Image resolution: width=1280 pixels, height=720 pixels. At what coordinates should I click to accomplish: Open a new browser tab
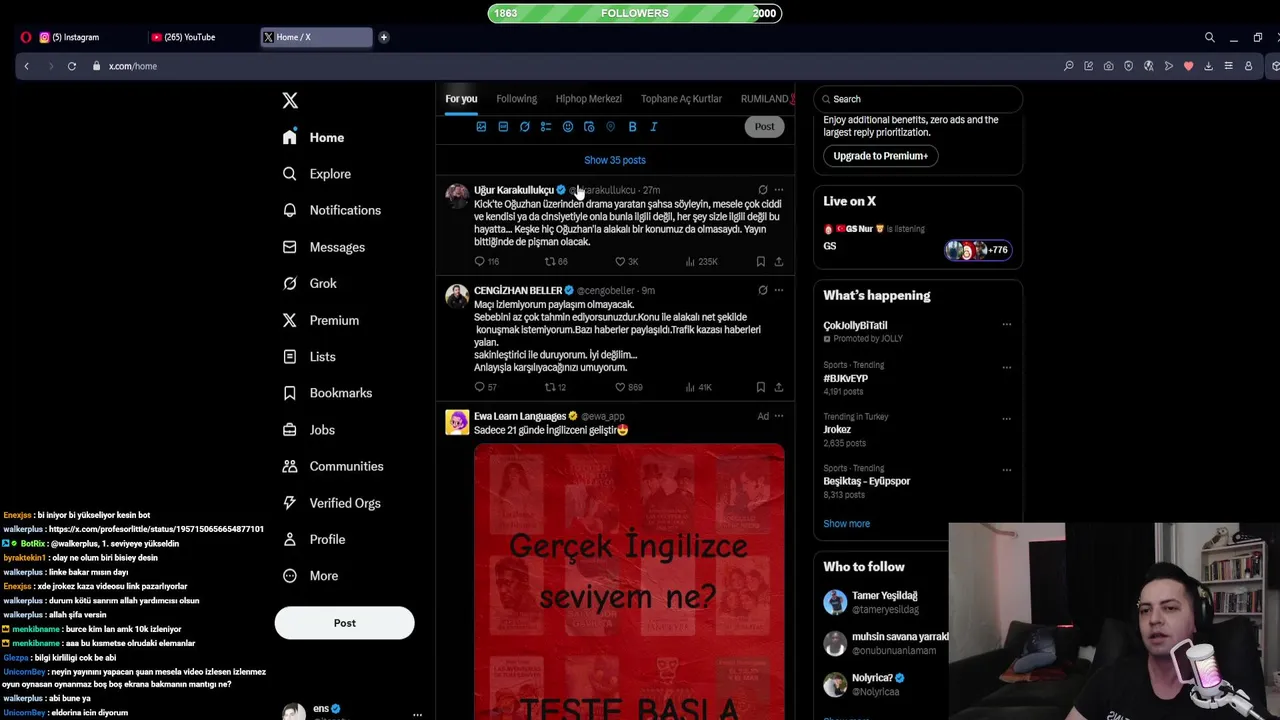[383, 37]
